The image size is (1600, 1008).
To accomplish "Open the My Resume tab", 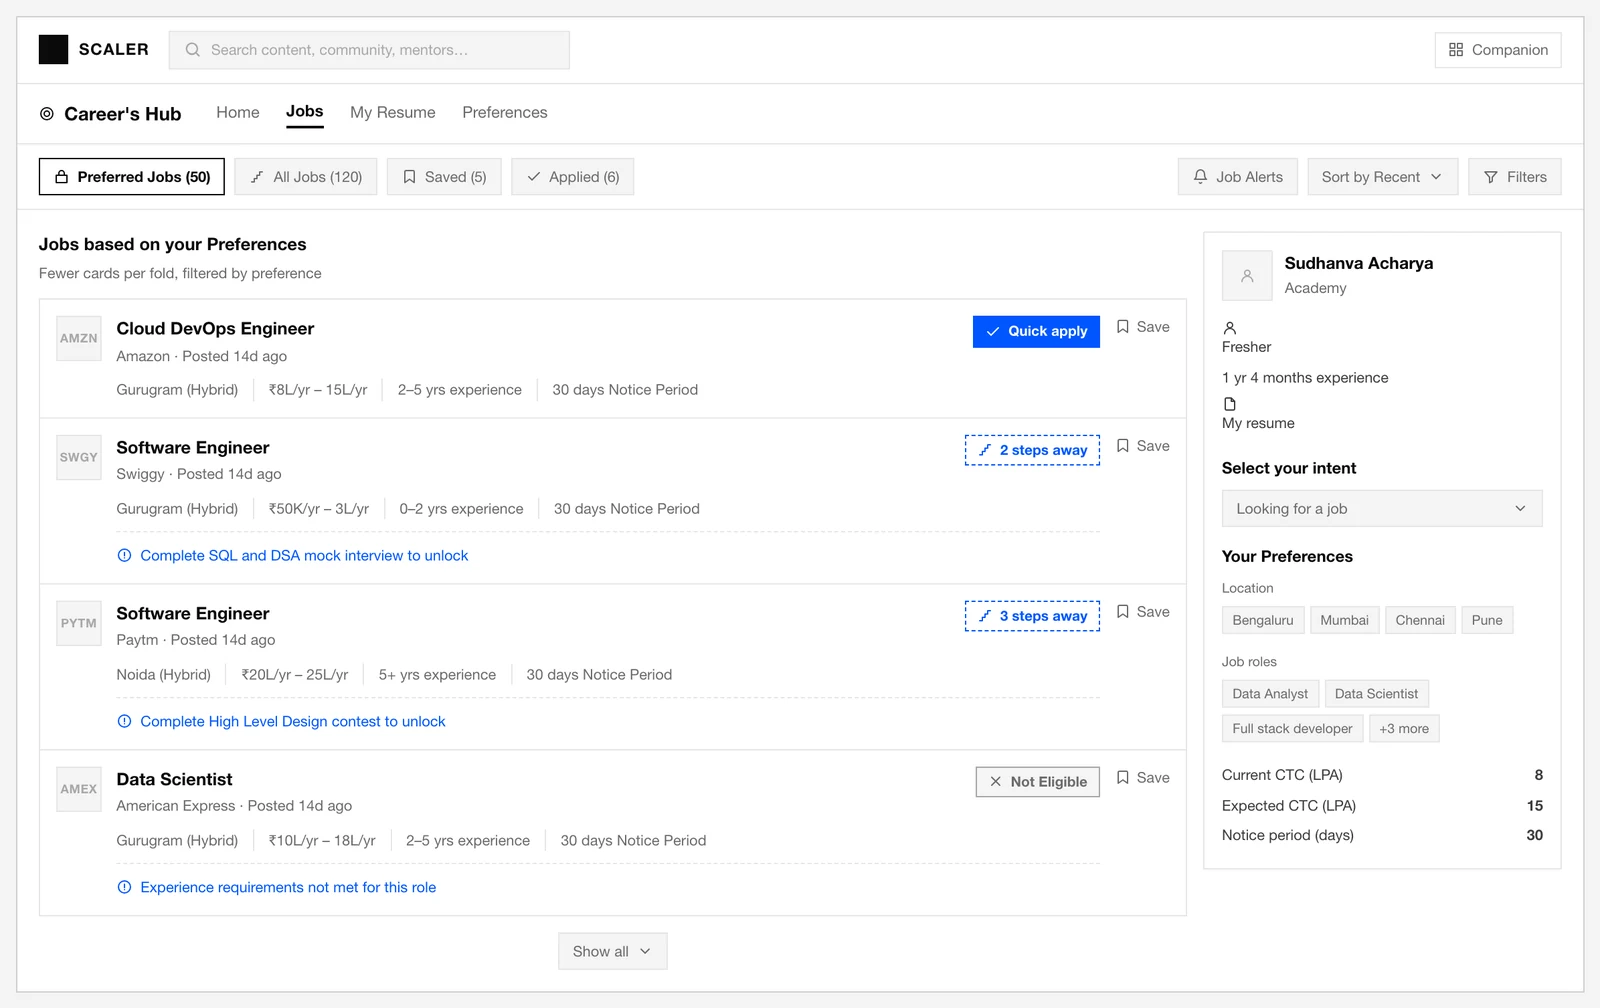I will (393, 113).
